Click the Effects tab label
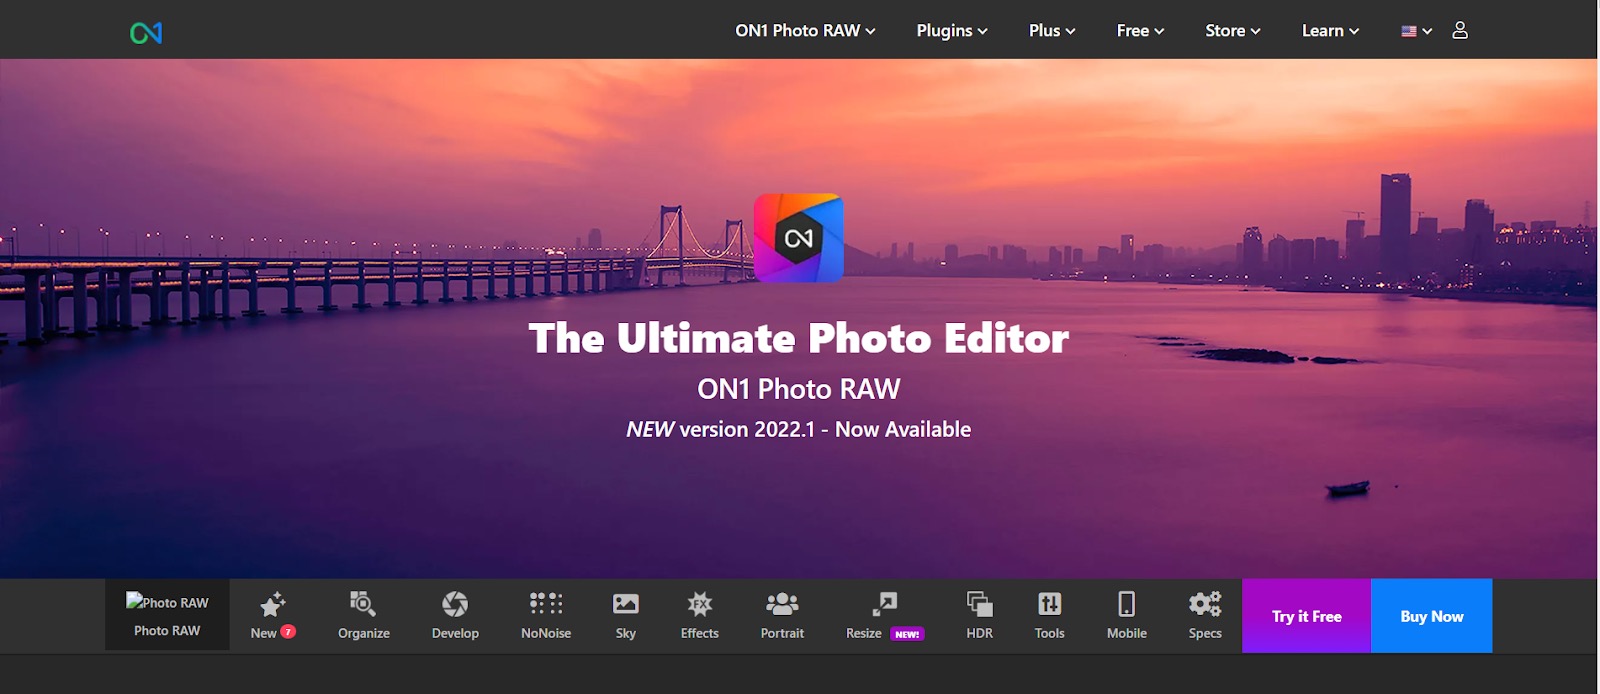Viewport: 1600px width, 694px height. 700,633
